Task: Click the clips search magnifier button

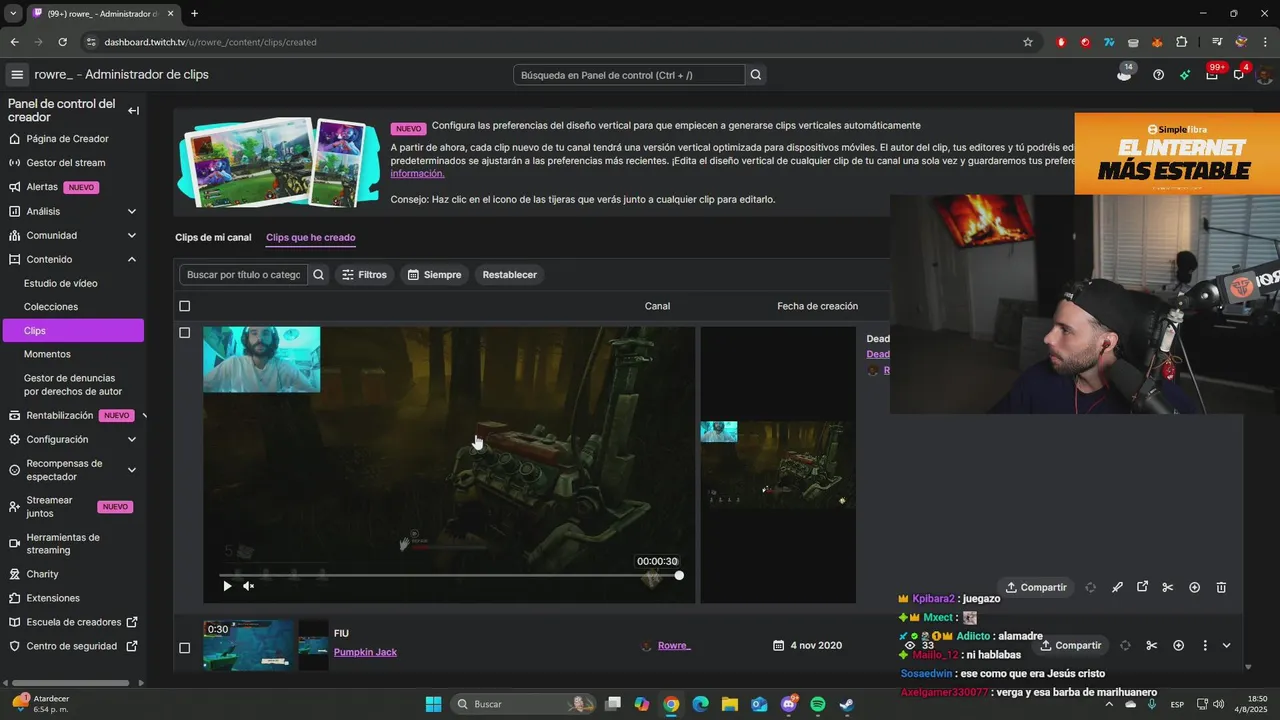Action: coord(318,275)
